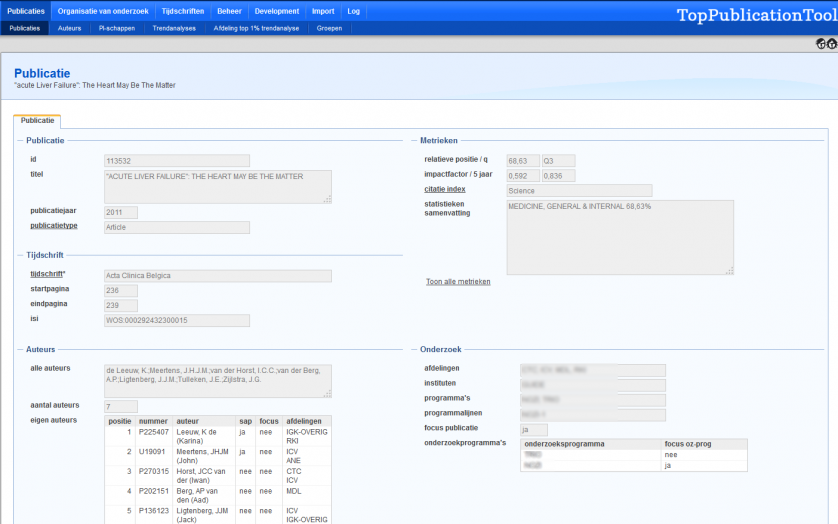Select Publicaties in the submenu bar

pyautogui.click(x=25, y=28)
